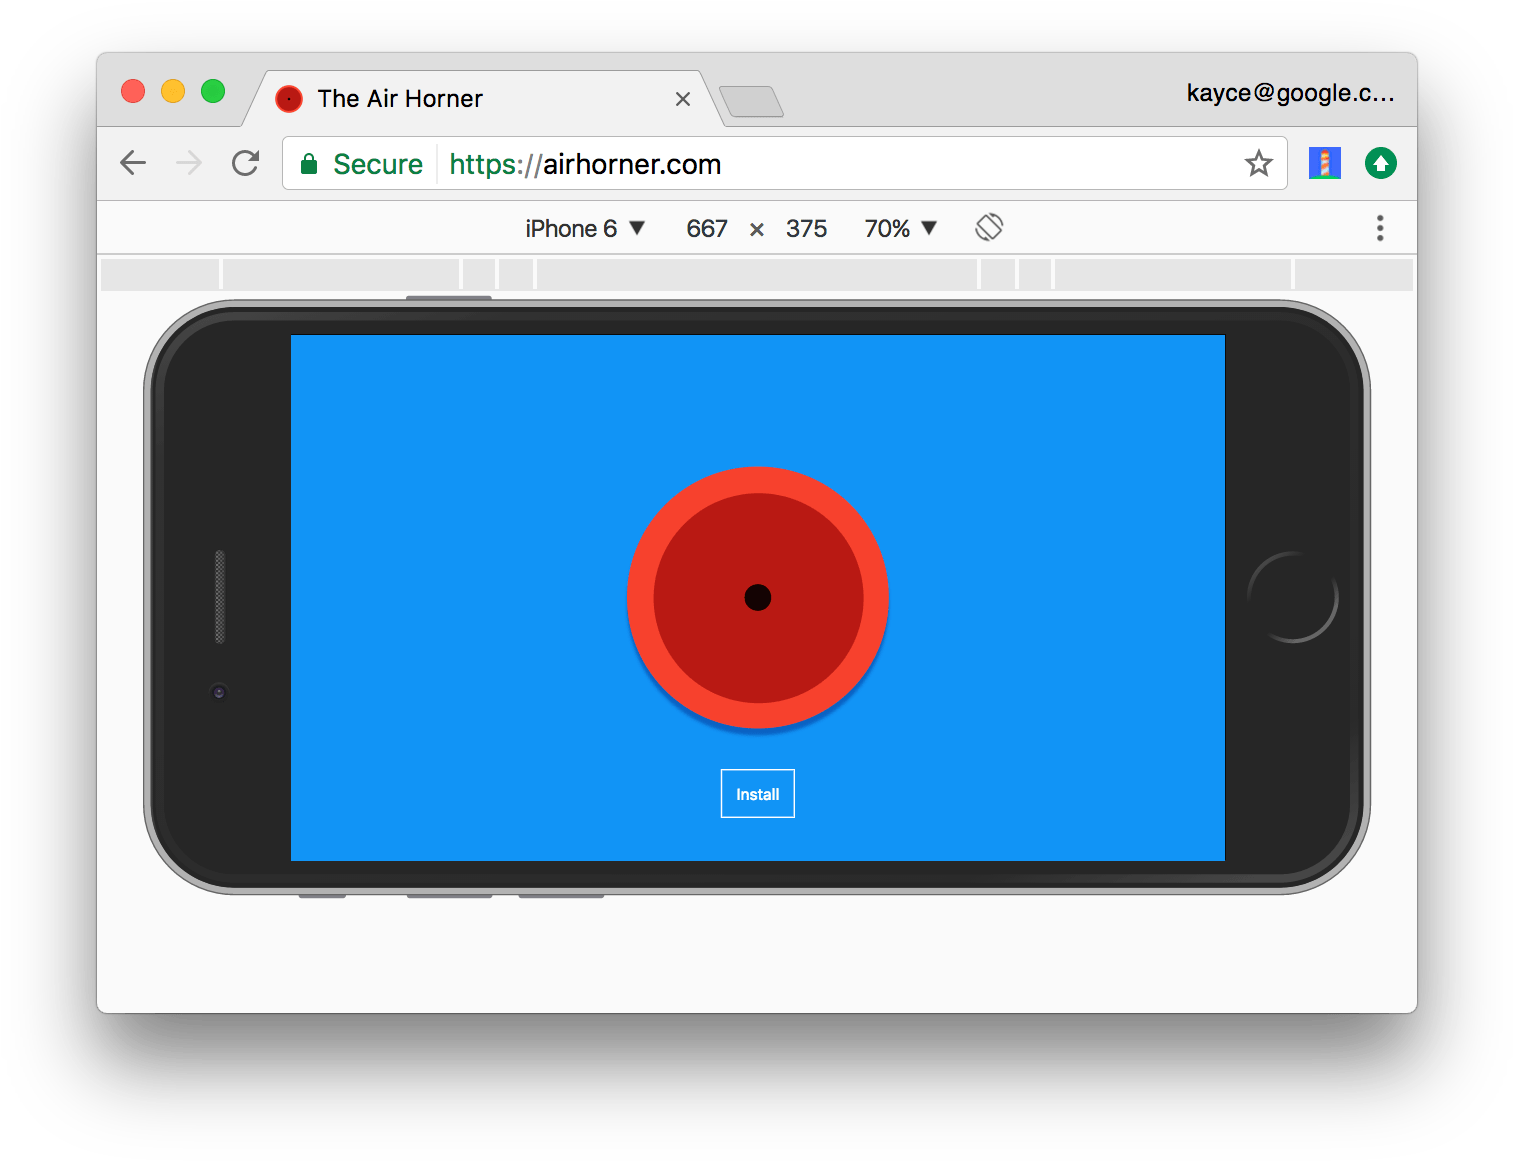Open a new browser tab
This screenshot has height=1161, width=1513.
tap(753, 101)
